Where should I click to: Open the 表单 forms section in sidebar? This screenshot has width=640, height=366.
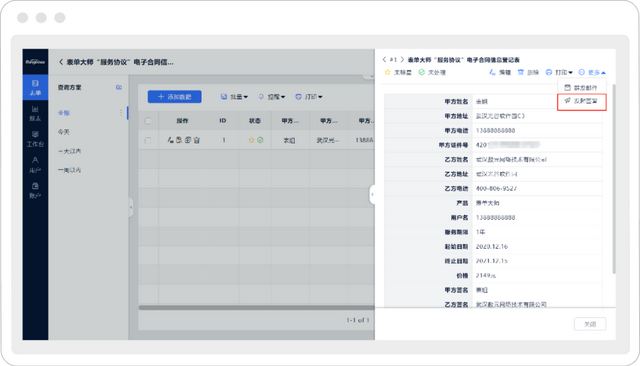coord(35,87)
